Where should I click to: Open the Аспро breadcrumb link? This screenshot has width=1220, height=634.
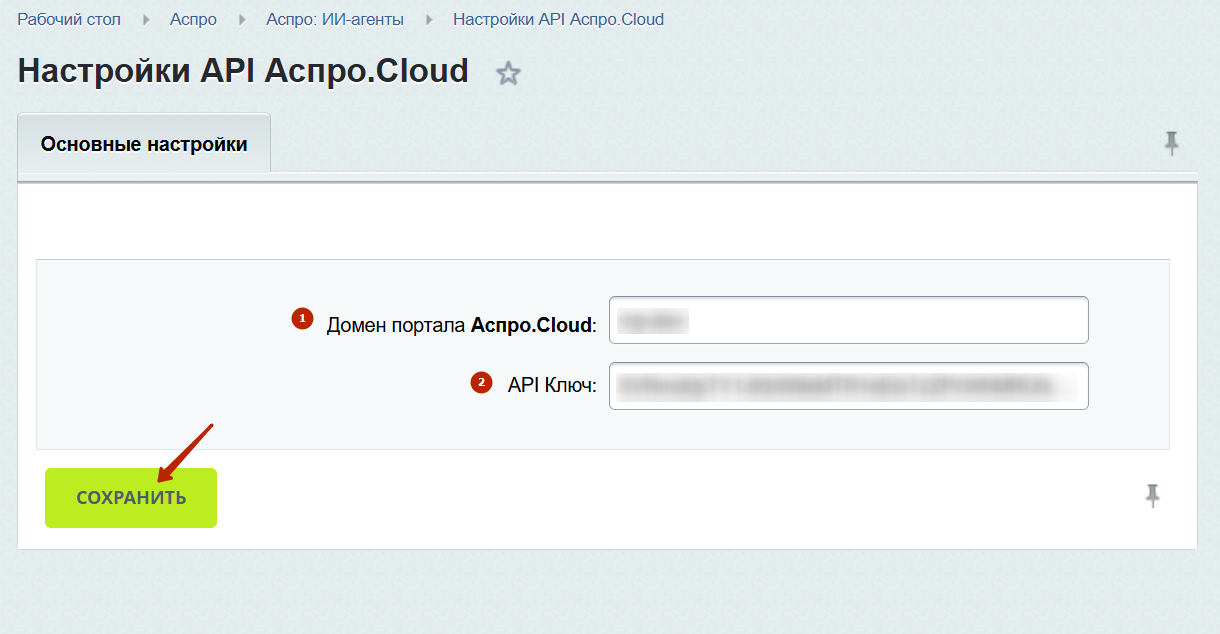pos(193,19)
